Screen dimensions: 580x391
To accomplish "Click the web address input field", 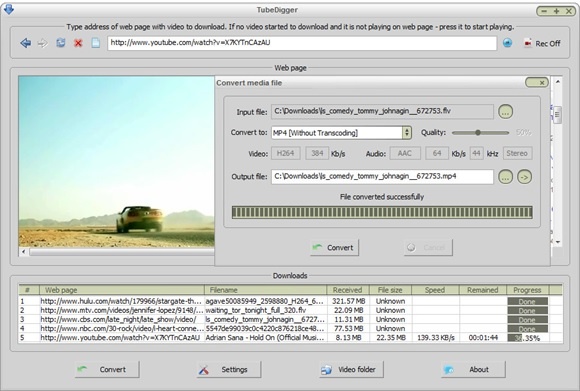I will 302,43.
